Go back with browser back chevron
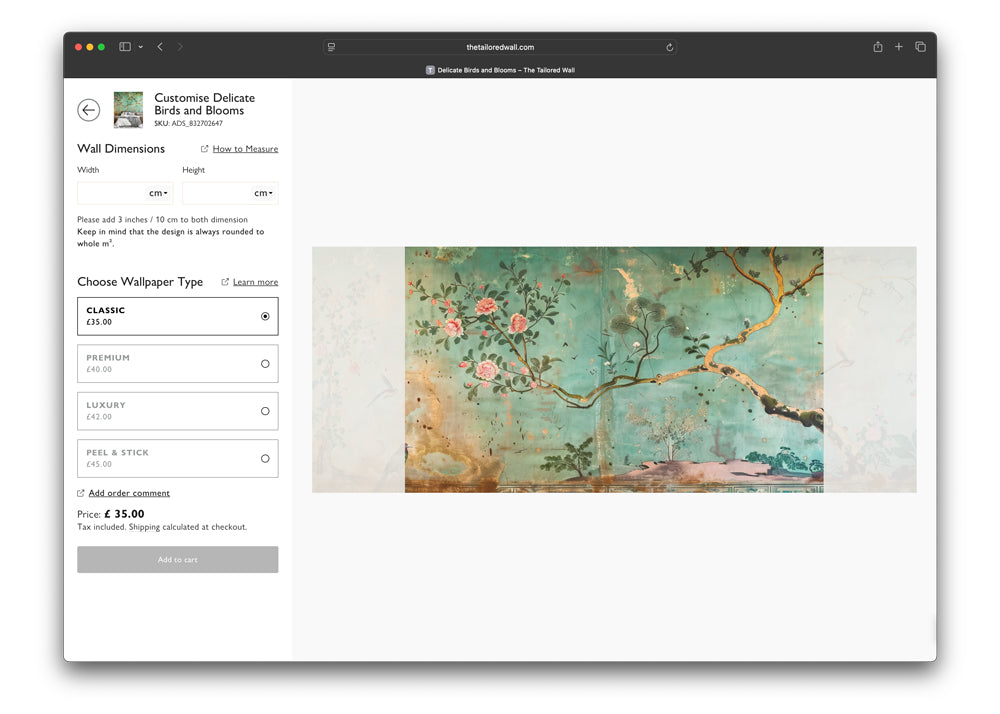Image resolution: width=1000 pixels, height=714 pixels. 160,47
